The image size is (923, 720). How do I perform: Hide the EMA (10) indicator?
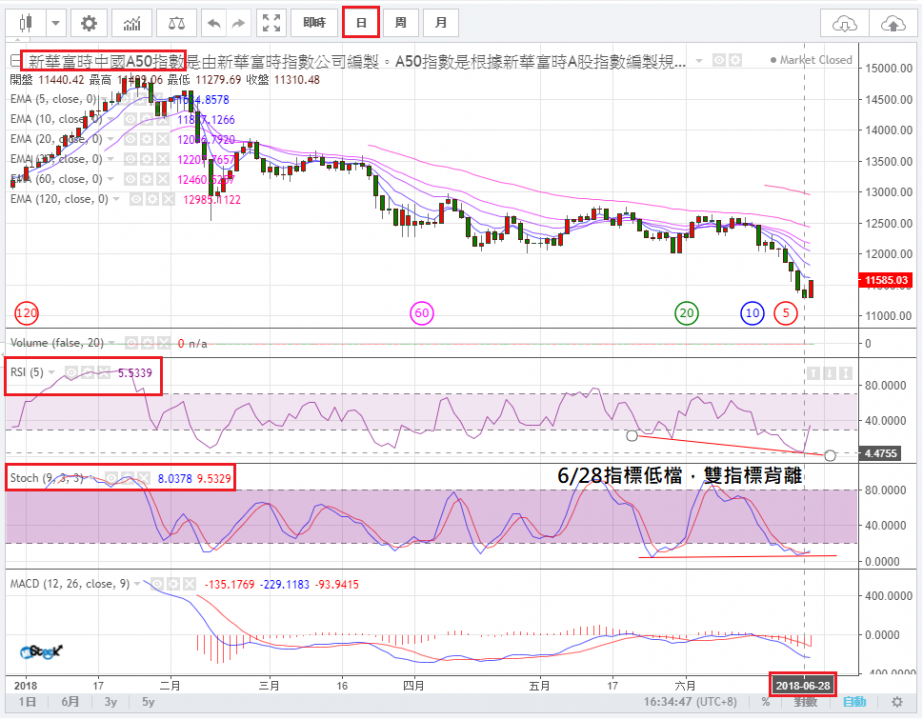[131, 120]
